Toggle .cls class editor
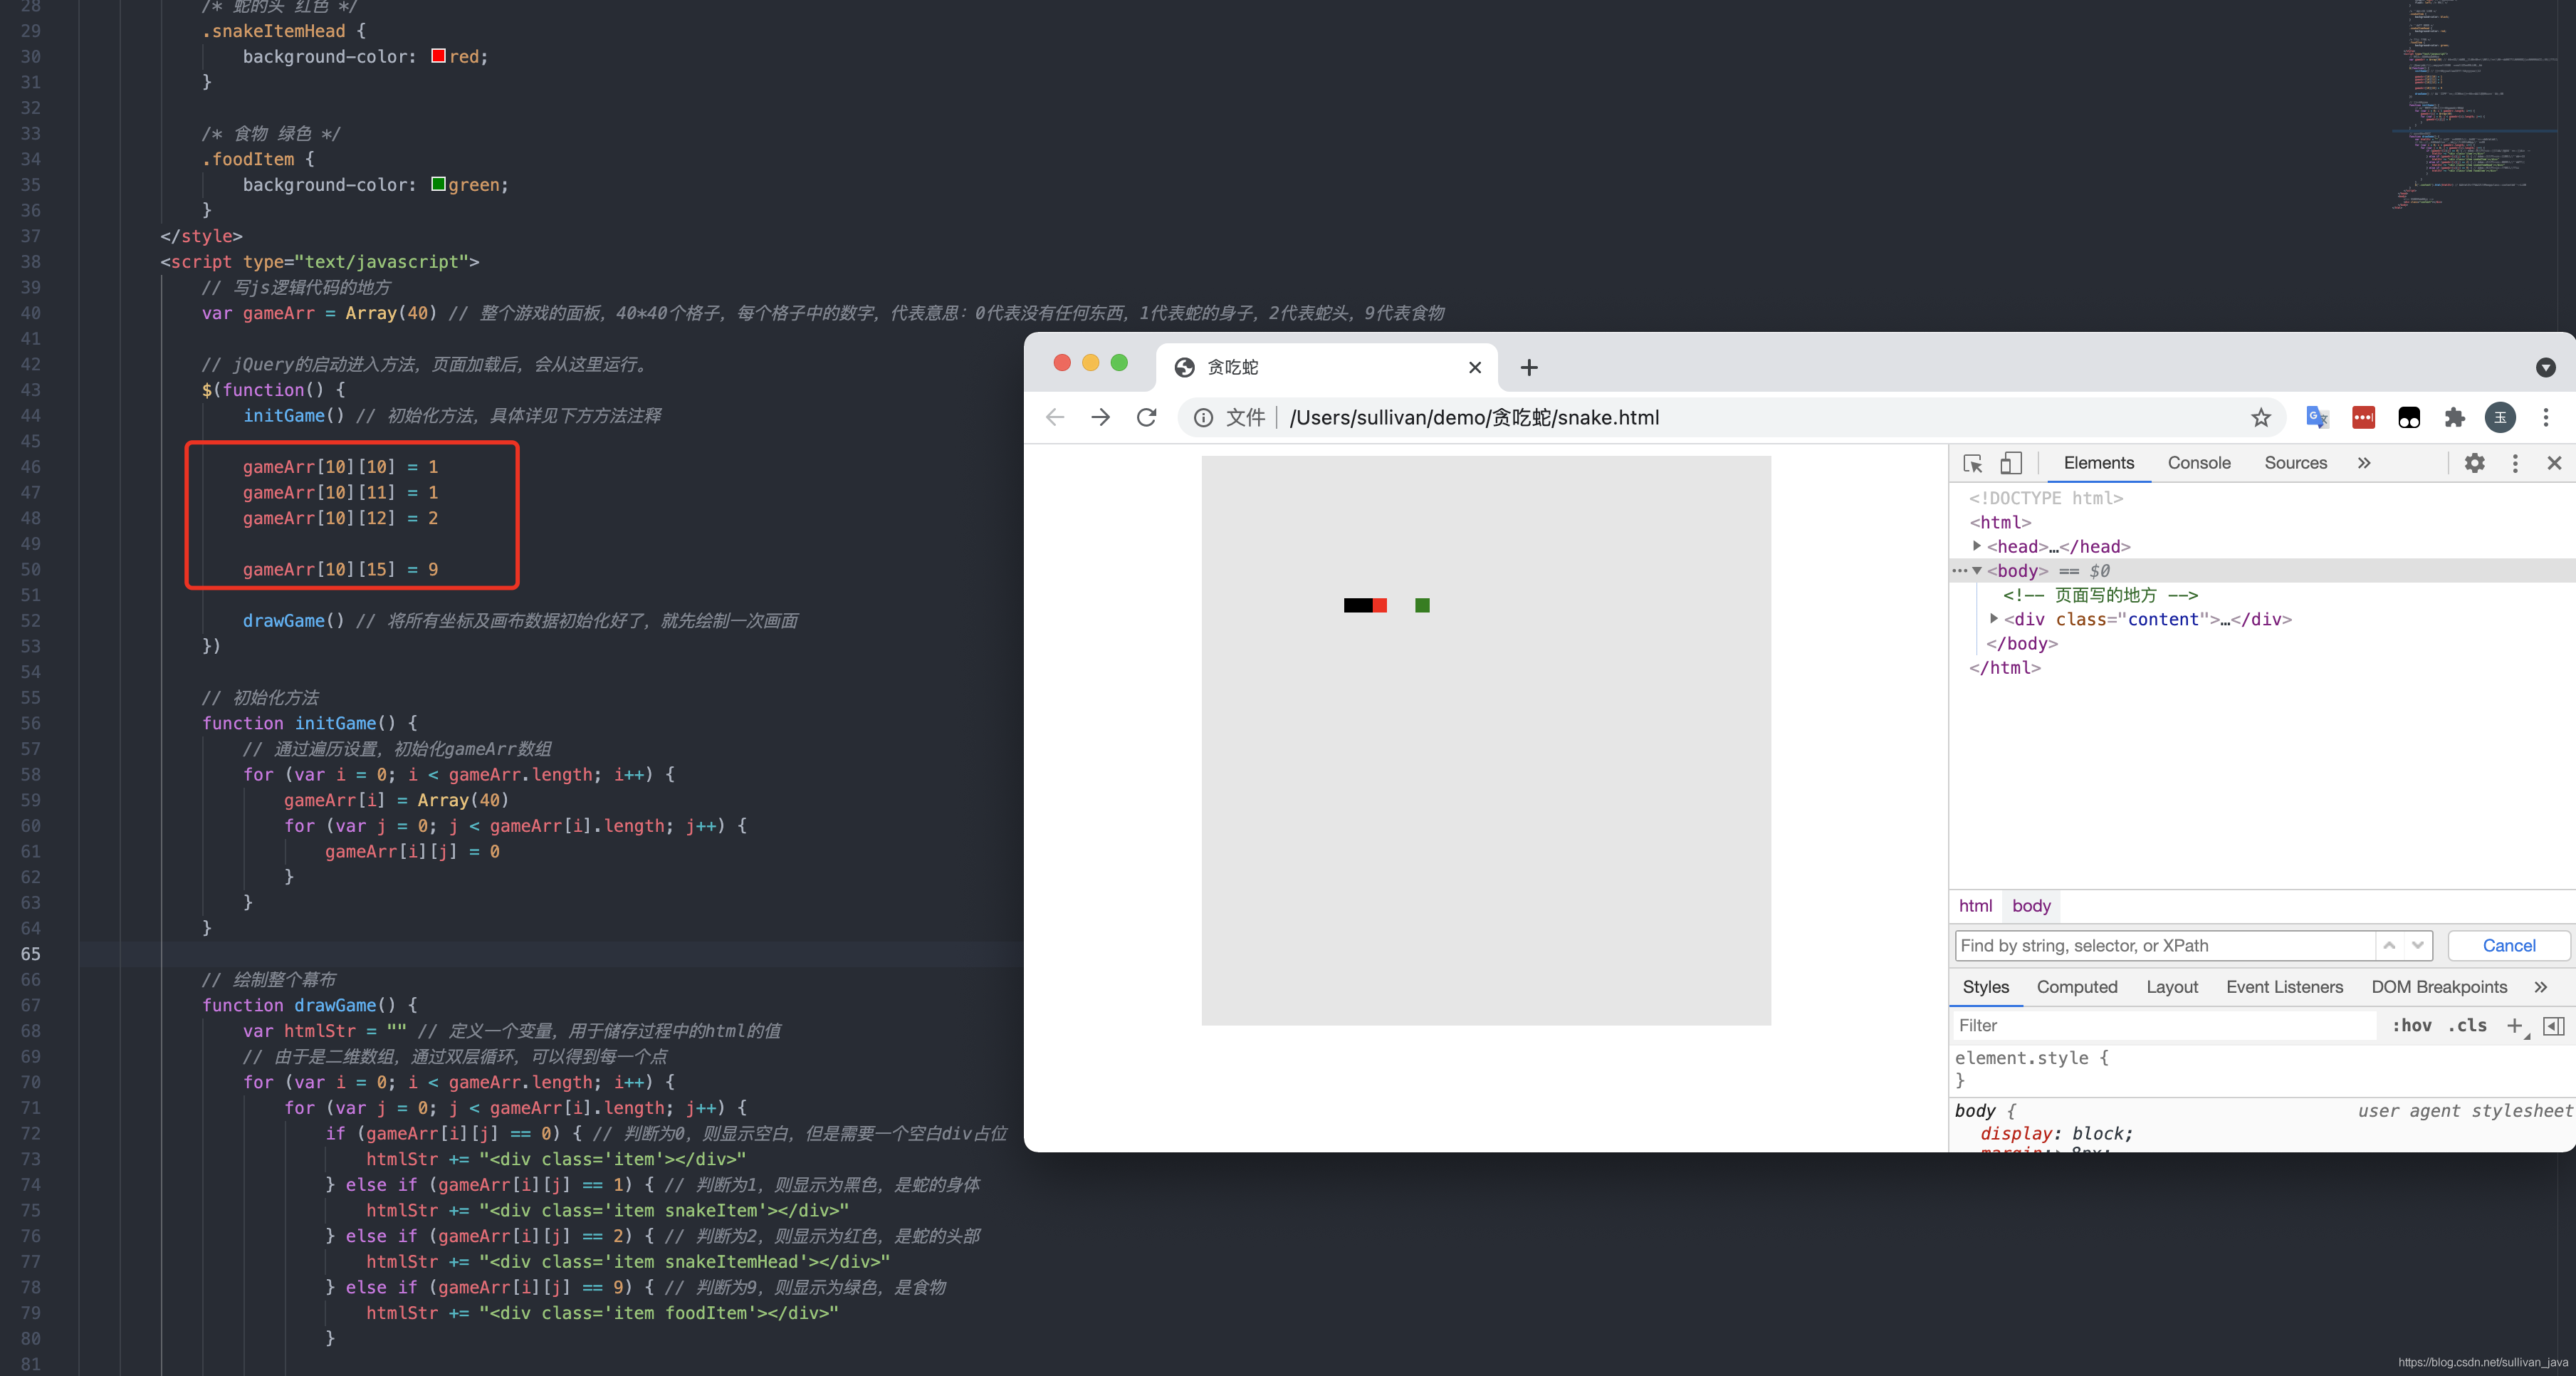Screen dimensions: 2576x1376 [x=2467, y=1026]
